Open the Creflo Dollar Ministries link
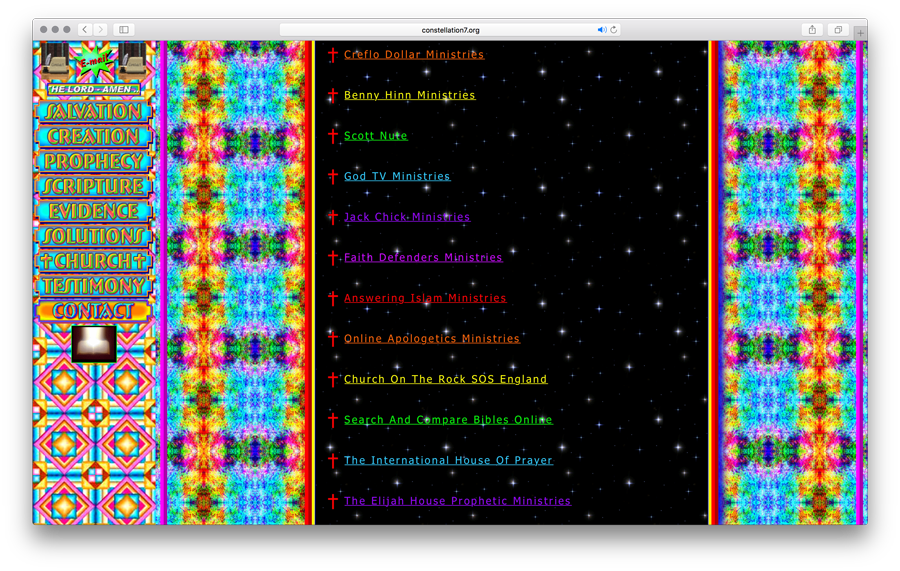Screen dimensions: 900x571 tap(414, 55)
